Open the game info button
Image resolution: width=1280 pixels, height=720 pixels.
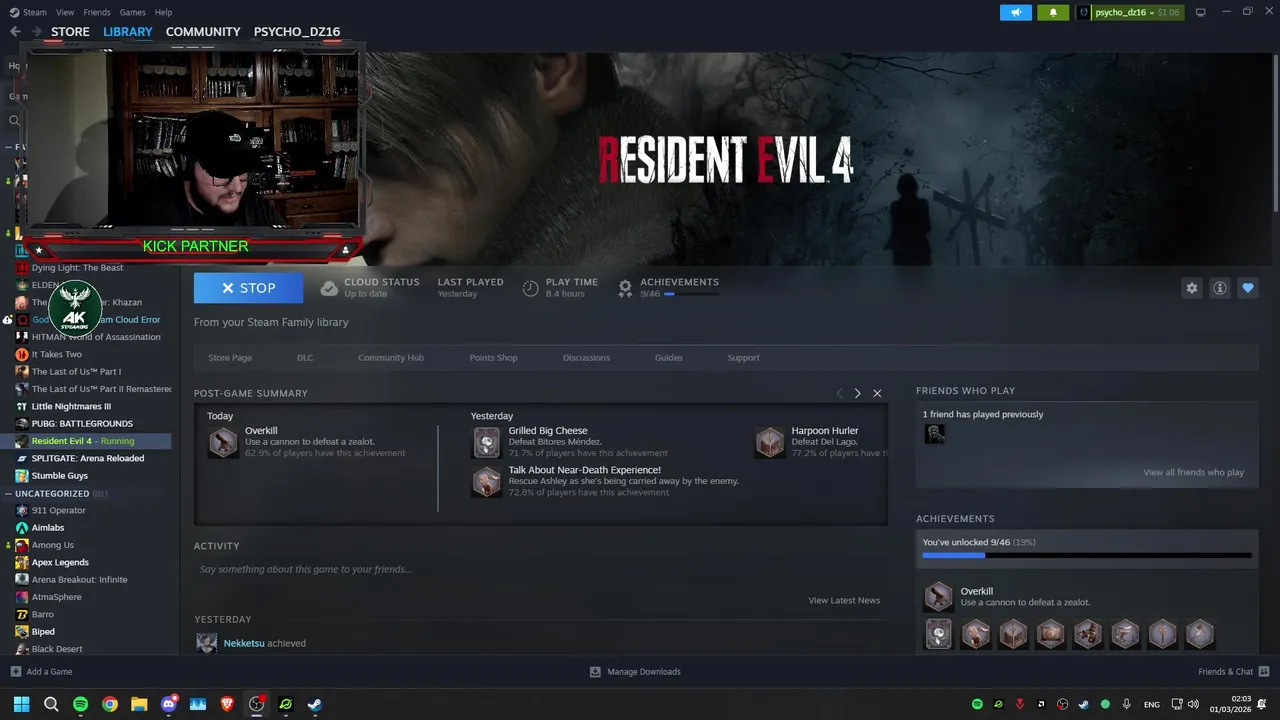(1220, 288)
